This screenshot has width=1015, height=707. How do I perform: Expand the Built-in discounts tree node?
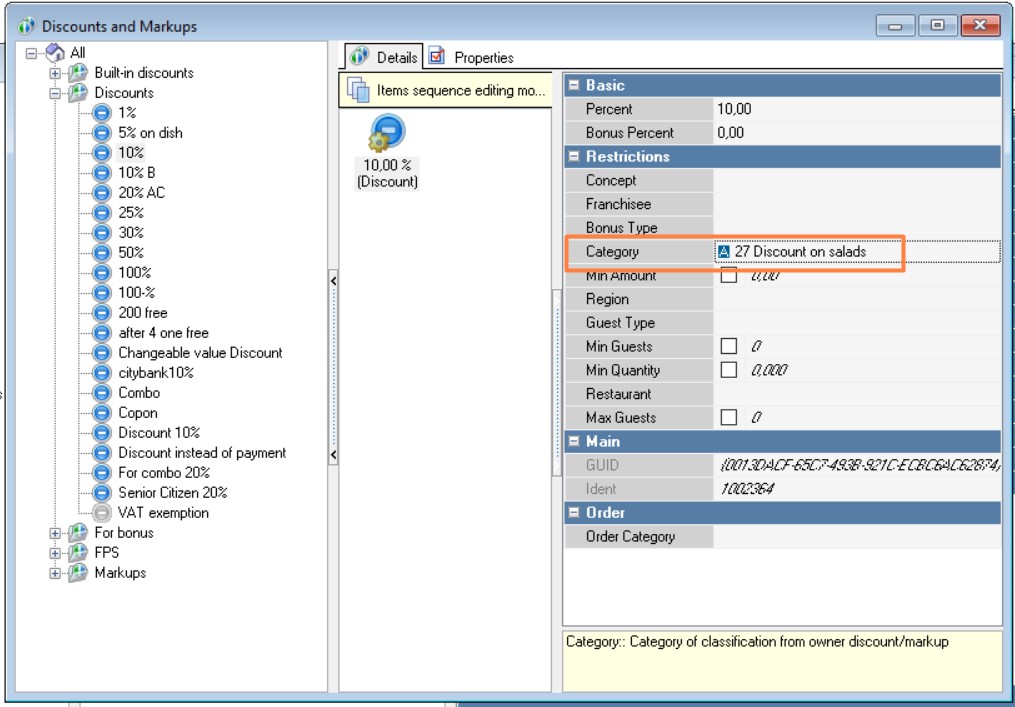click(55, 73)
